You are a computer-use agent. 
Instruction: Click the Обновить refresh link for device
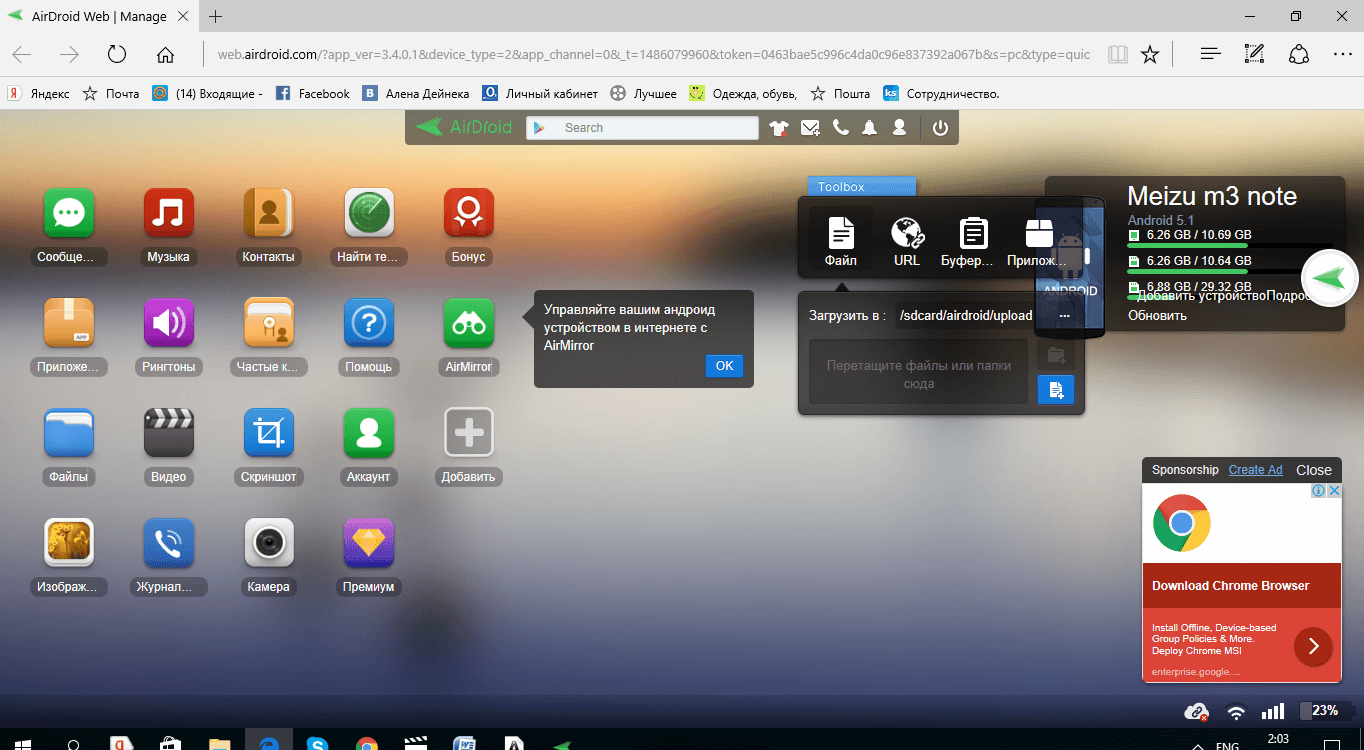1157,315
